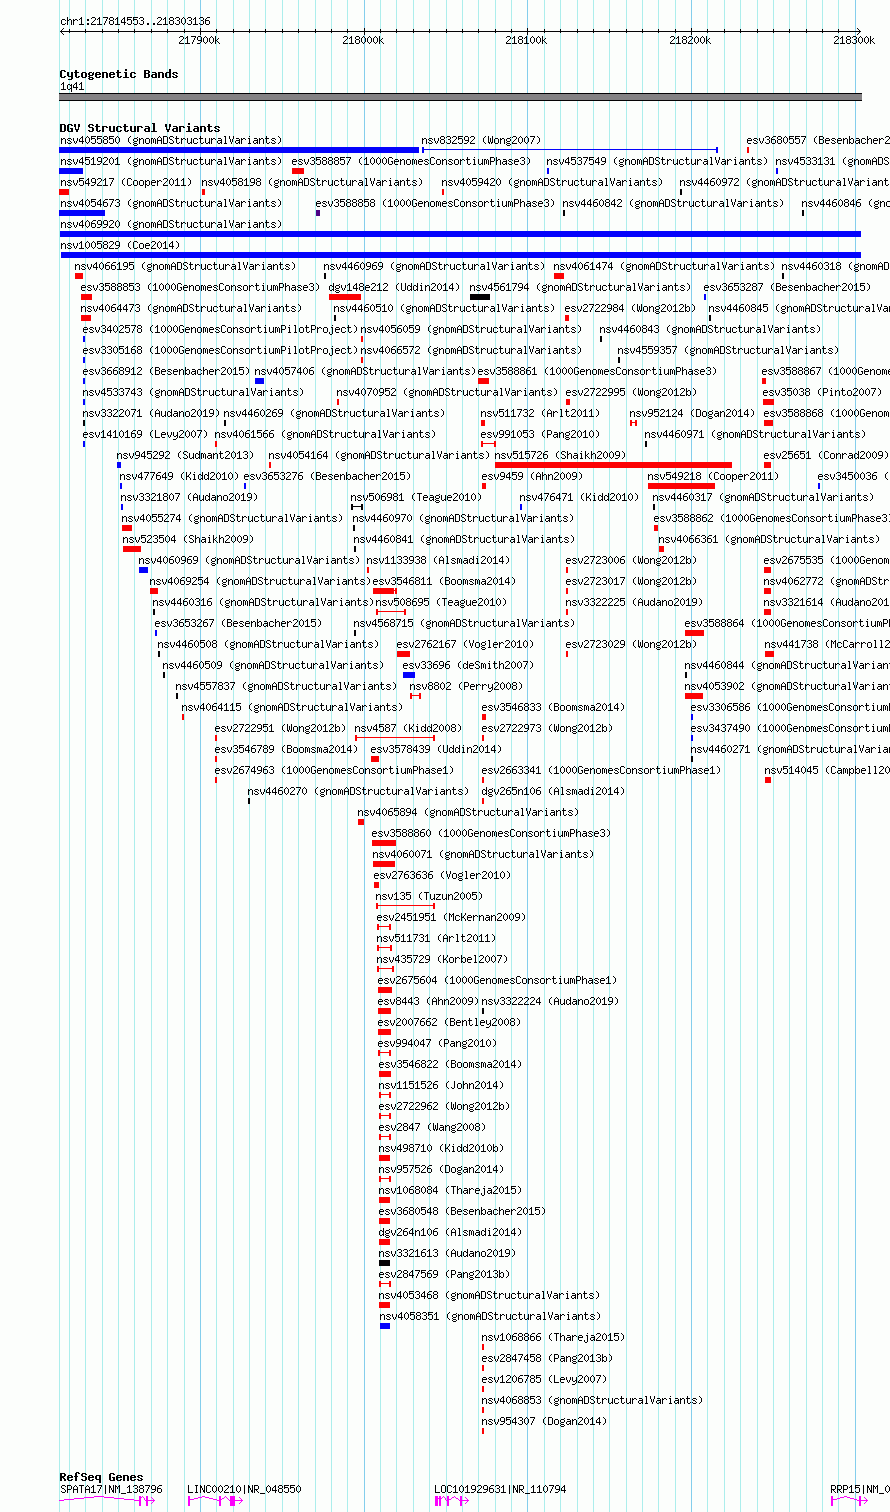The height and width of the screenshot is (1512, 890).
Task: Open the dgv148e212 (Uddin2014) variant label
Action: point(394,287)
